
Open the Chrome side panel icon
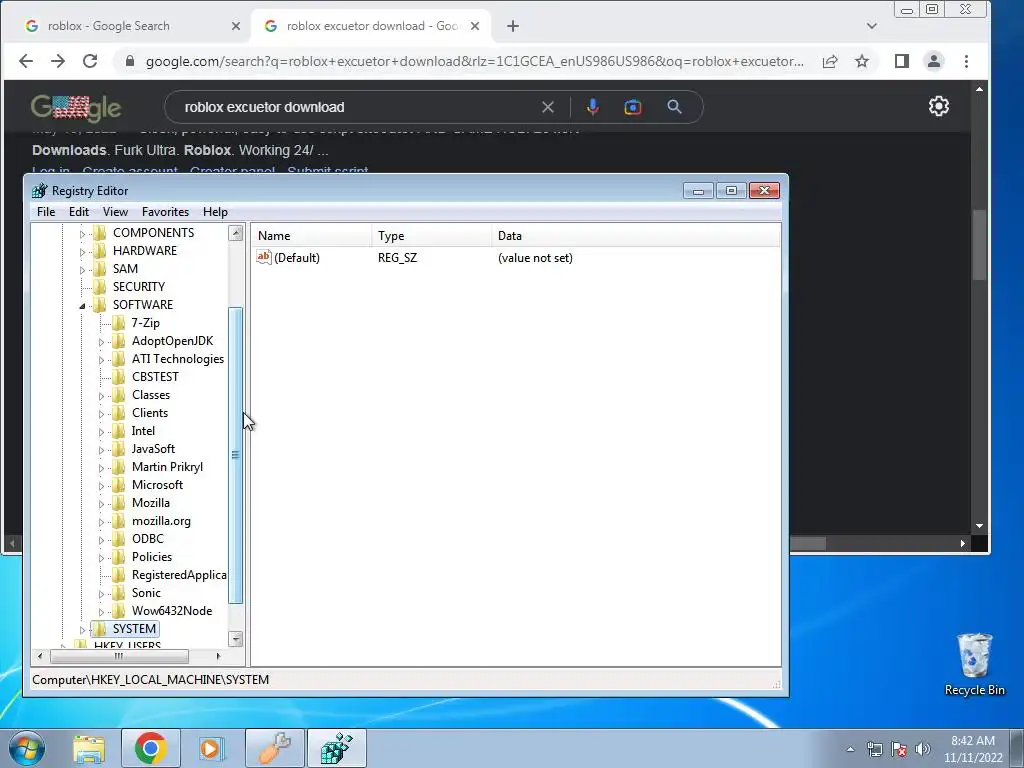click(x=902, y=61)
